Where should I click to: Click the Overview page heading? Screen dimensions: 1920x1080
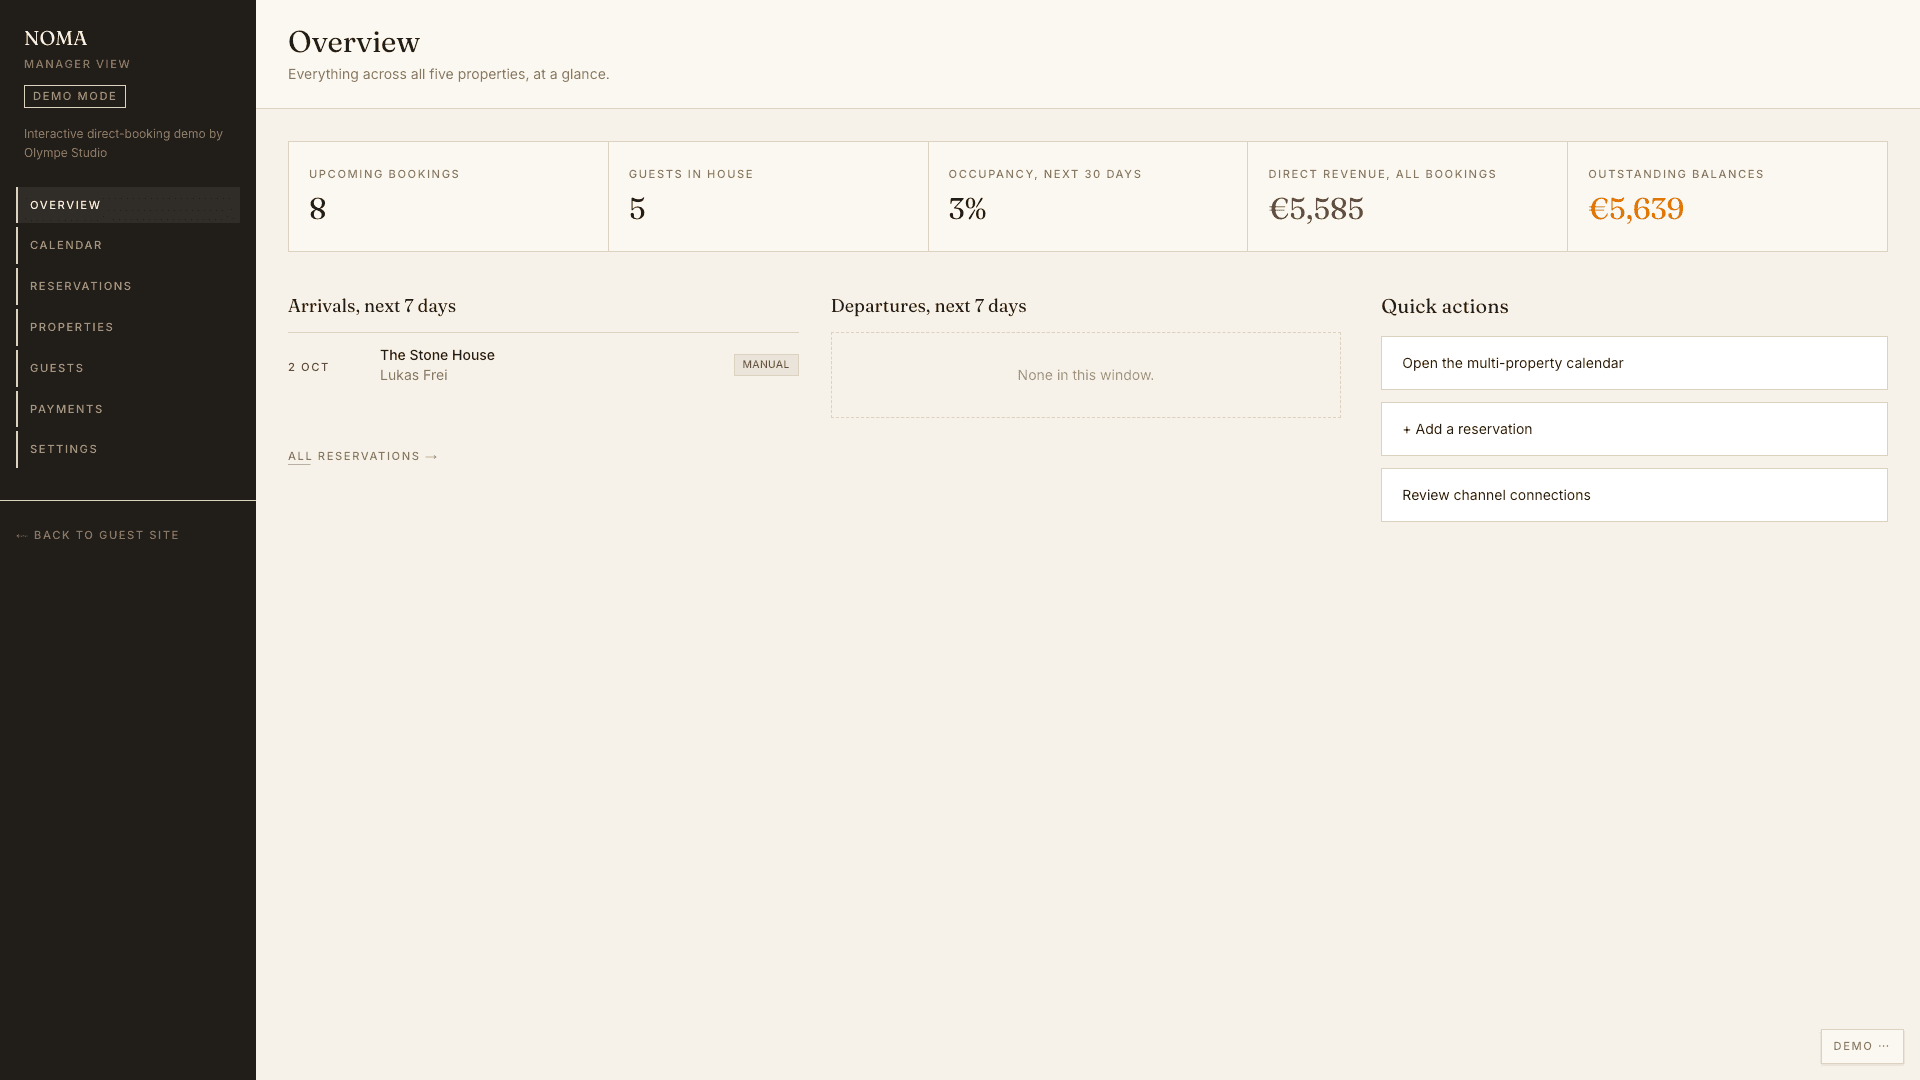(354, 42)
